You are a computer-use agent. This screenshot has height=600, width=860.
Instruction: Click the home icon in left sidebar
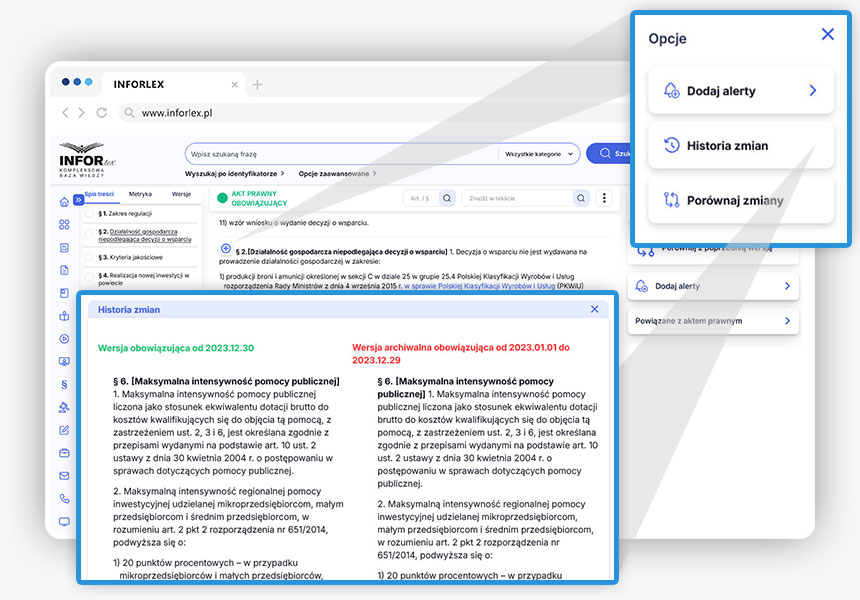pos(65,202)
